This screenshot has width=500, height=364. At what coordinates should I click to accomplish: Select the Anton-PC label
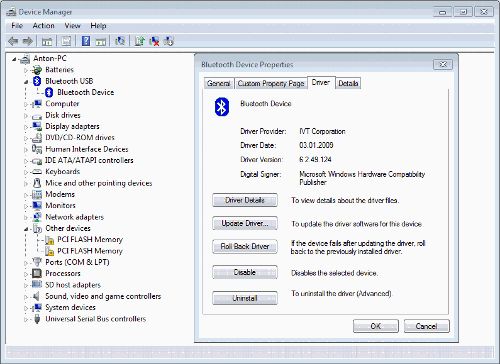click(x=50, y=59)
